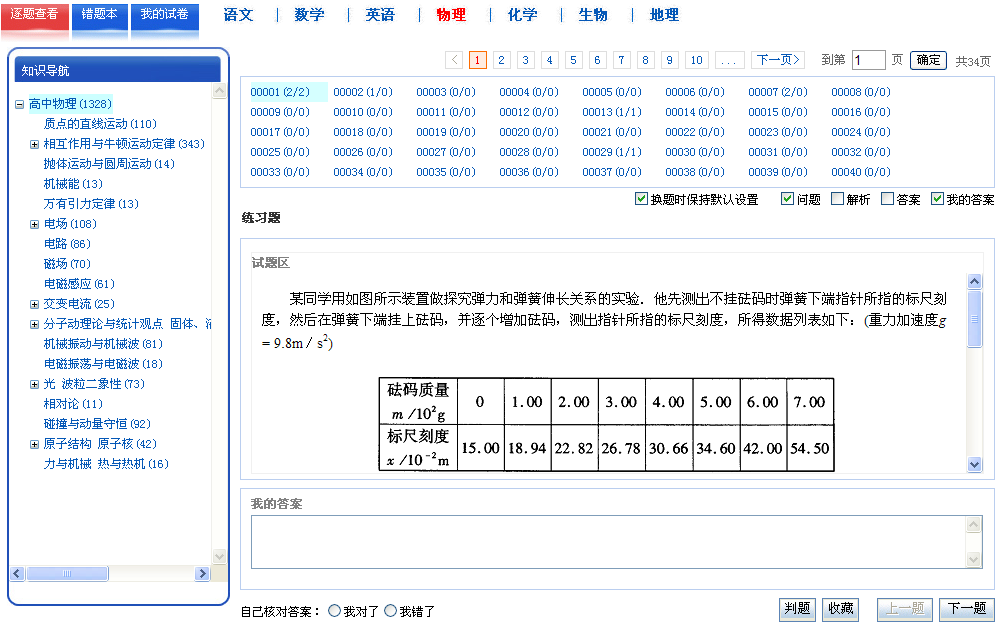
Task: Click 下一页 pagination link
Action: click(778, 60)
